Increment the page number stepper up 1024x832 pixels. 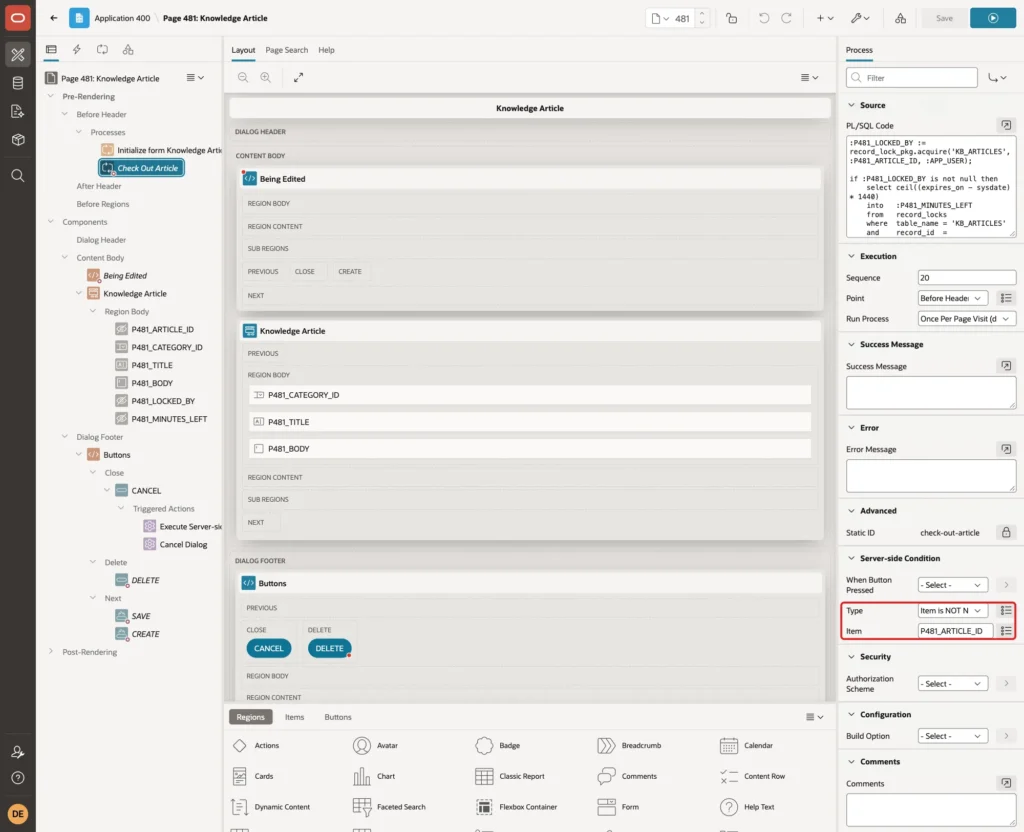[x=702, y=14]
